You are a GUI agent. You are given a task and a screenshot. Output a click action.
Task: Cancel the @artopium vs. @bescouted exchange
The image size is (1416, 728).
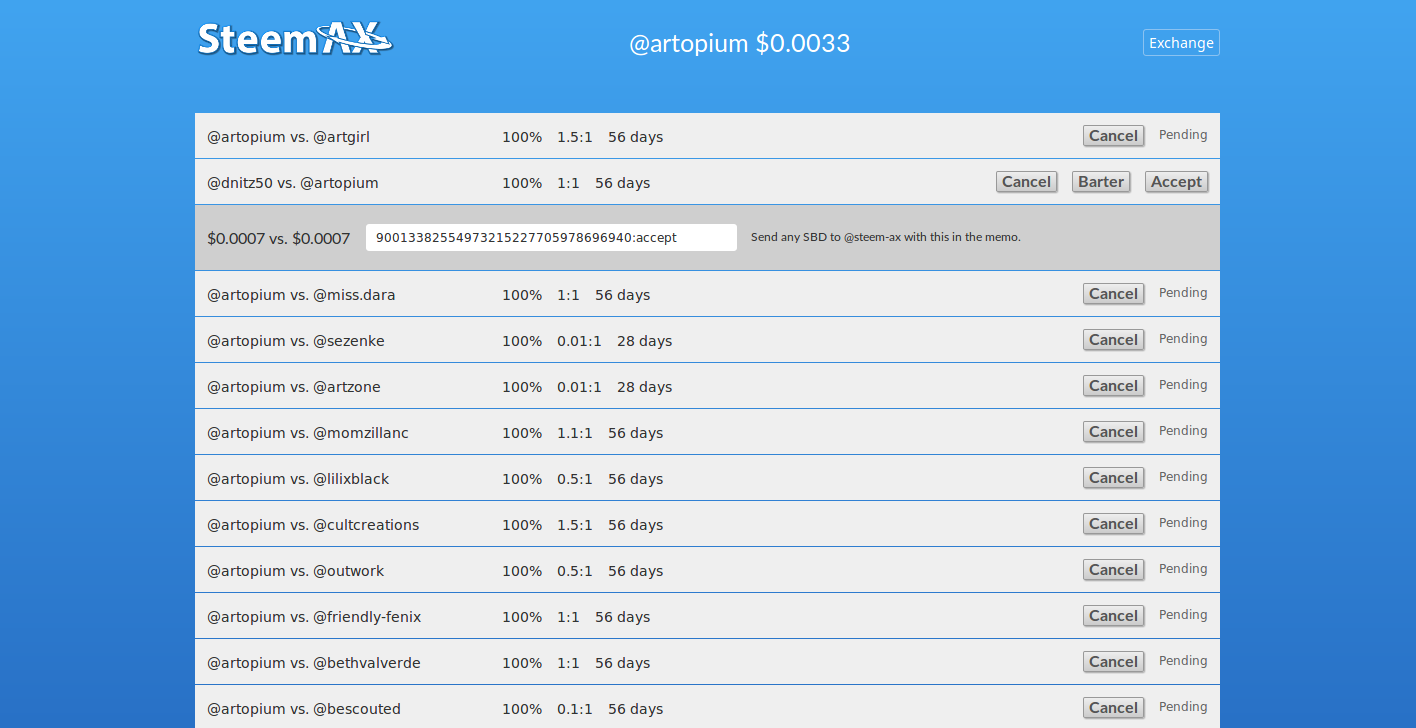(x=1114, y=708)
